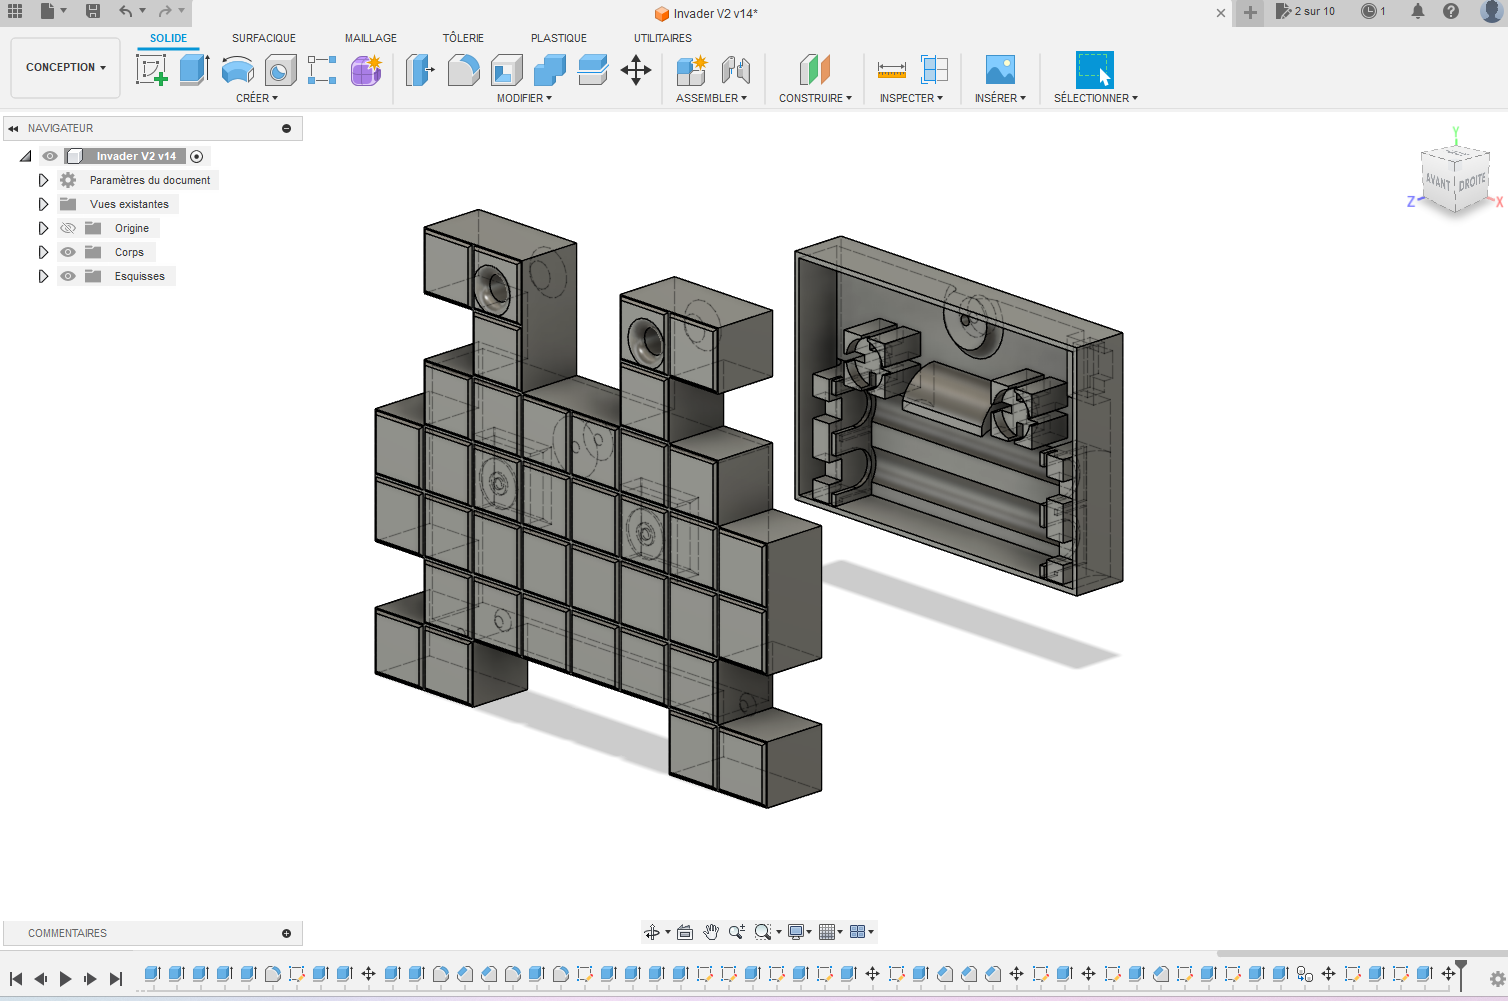Select the Joint tool
Image resolution: width=1508 pixels, height=1001 pixels.
tap(735, 70)
